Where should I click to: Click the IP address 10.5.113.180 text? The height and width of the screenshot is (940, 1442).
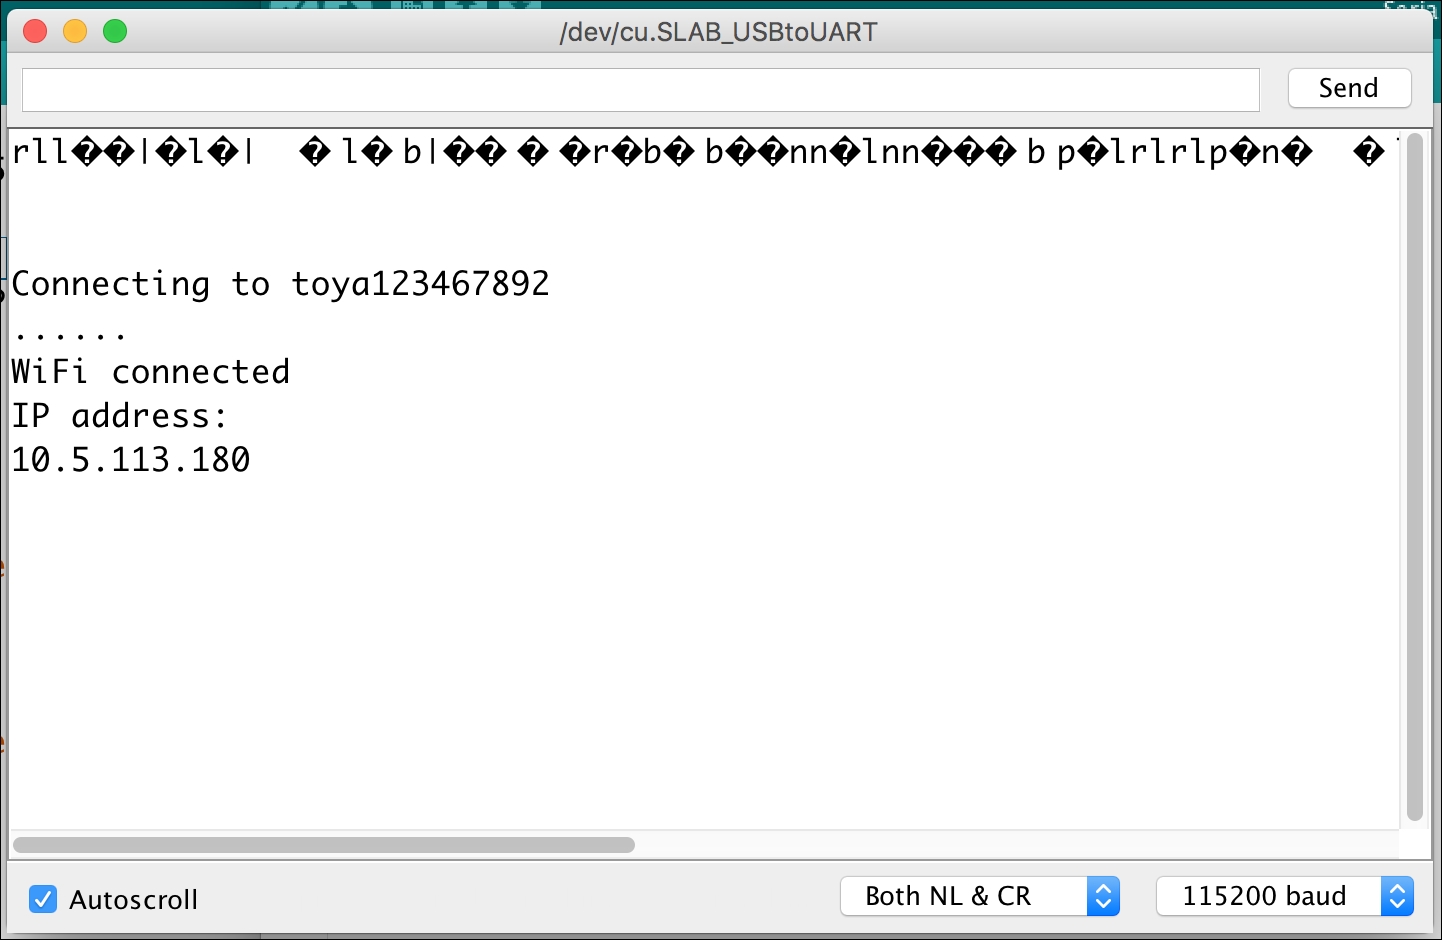point(131,460)
